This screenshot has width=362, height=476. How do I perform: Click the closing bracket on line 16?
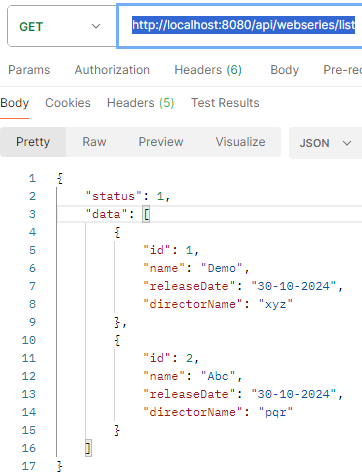point(88,448)
